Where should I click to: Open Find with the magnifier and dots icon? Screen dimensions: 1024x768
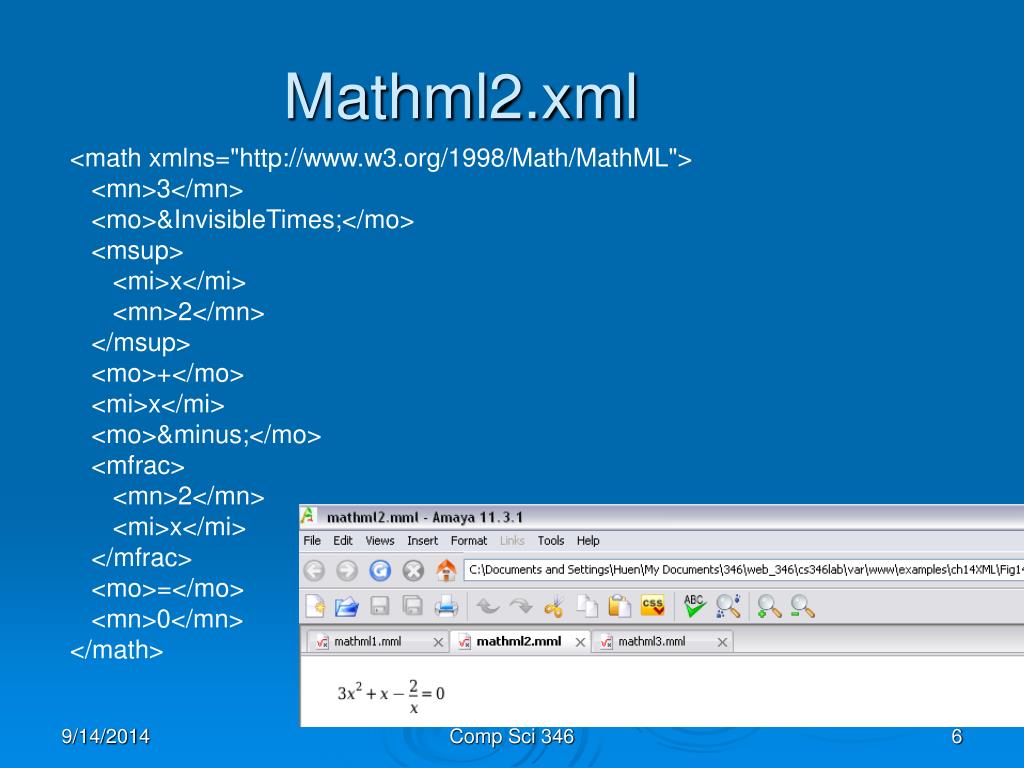click(728, 606)
